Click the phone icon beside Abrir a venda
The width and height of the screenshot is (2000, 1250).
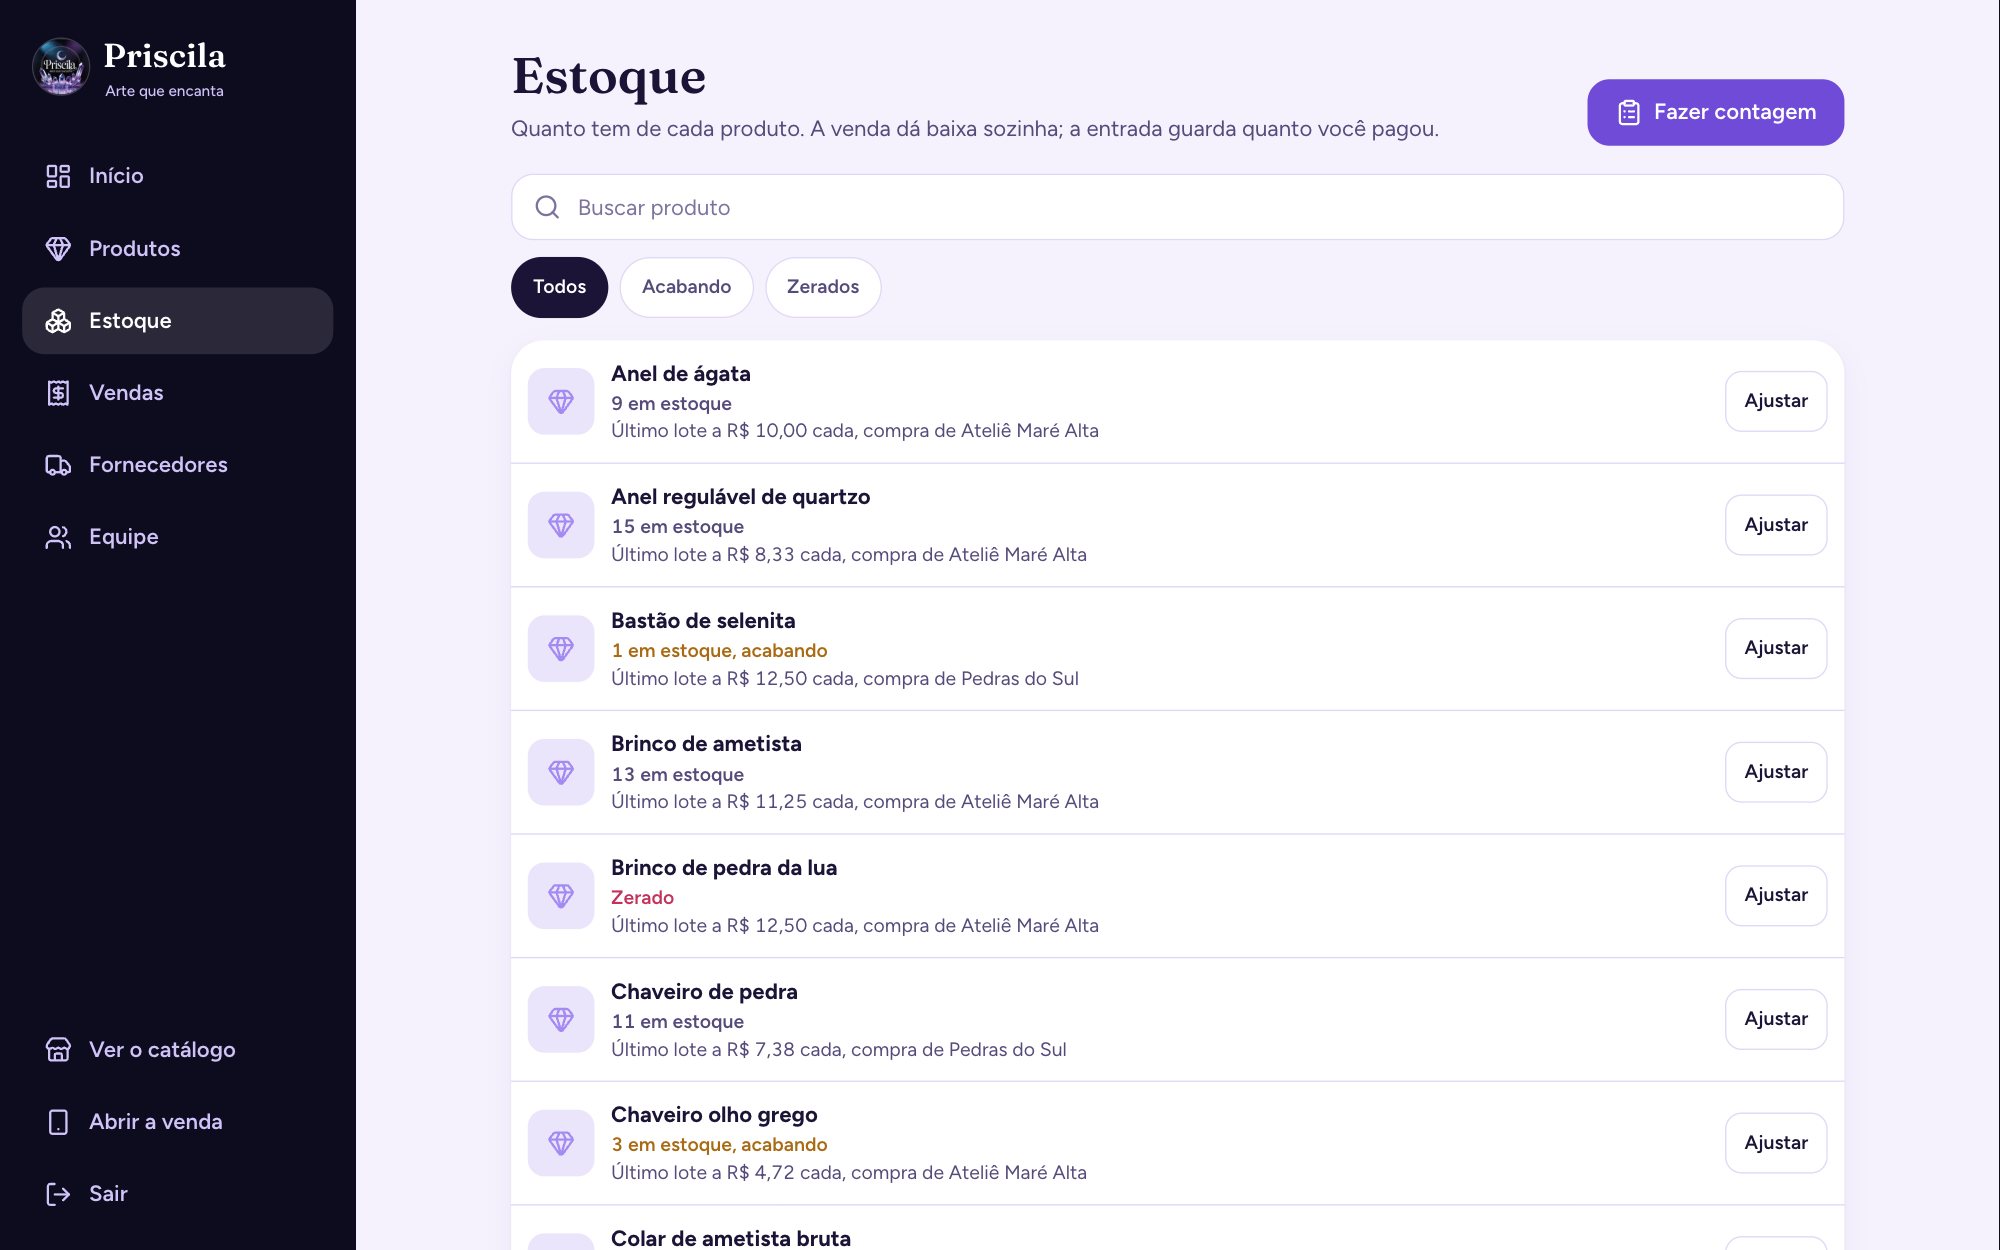(58, 1122)
